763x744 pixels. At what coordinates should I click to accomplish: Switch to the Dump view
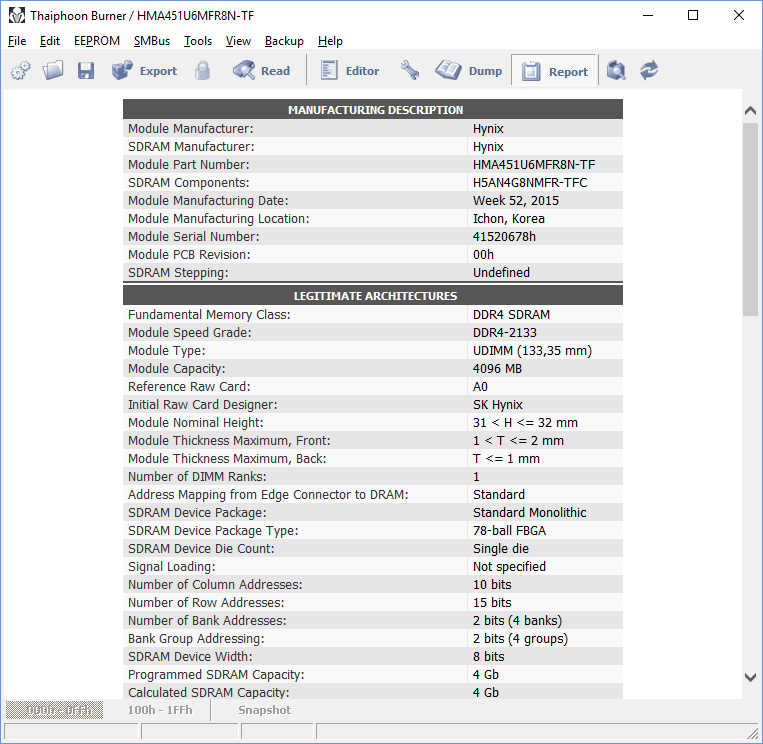click(x=469, y=71)
